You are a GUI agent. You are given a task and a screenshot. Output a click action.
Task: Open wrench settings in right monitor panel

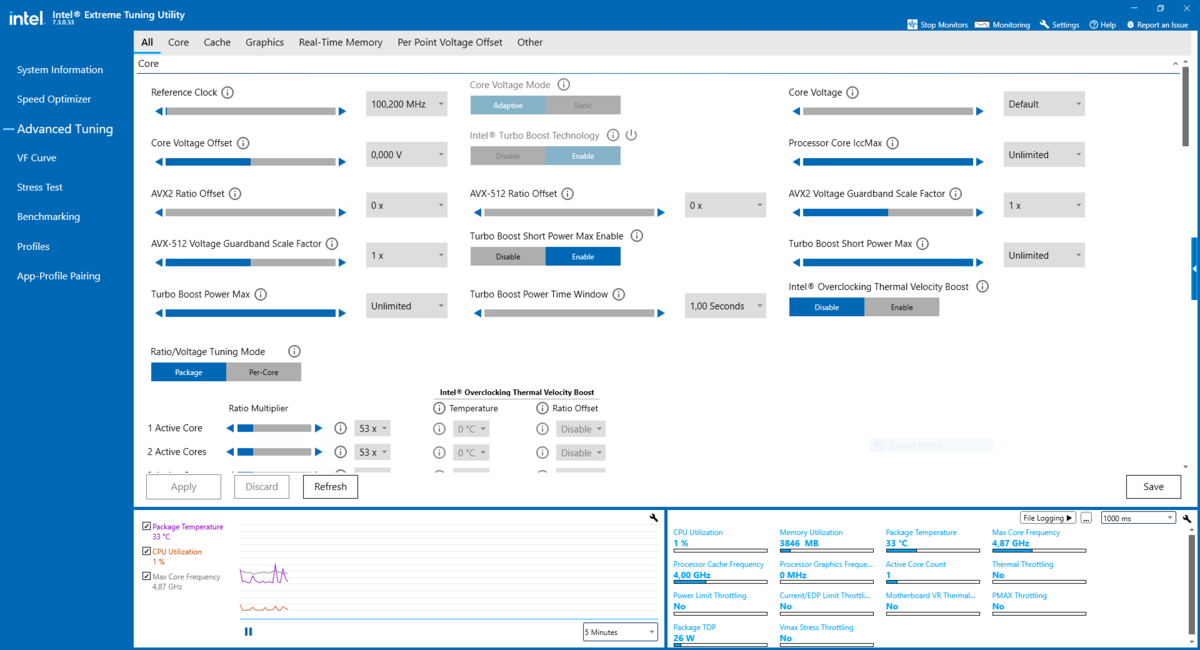1187,519
